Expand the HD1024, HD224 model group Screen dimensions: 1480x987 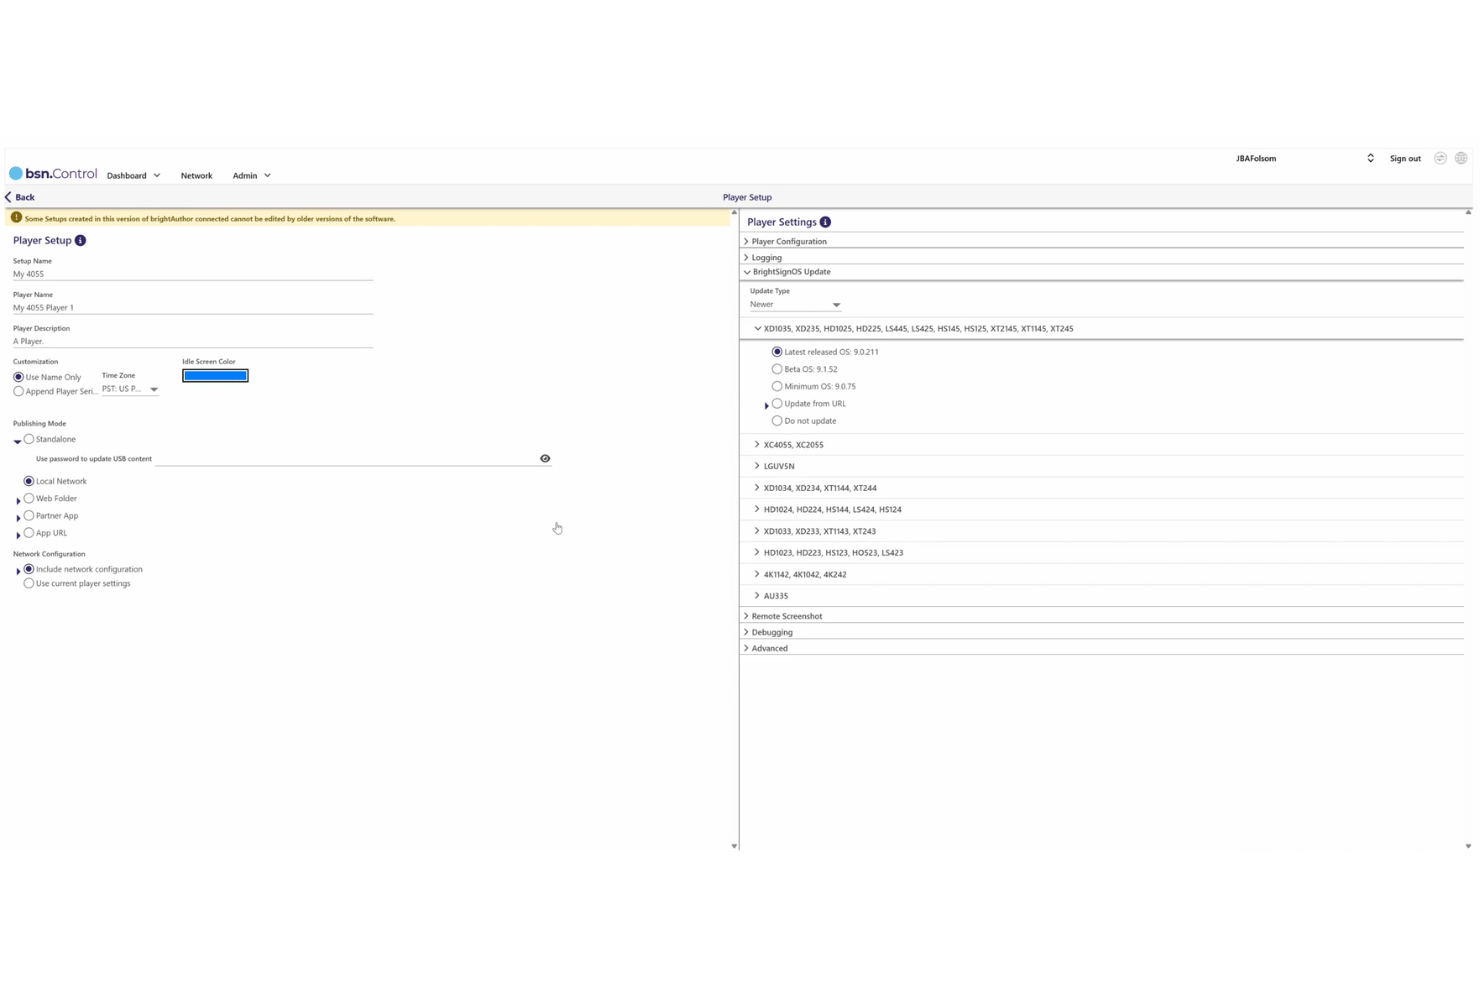point(757,509)
